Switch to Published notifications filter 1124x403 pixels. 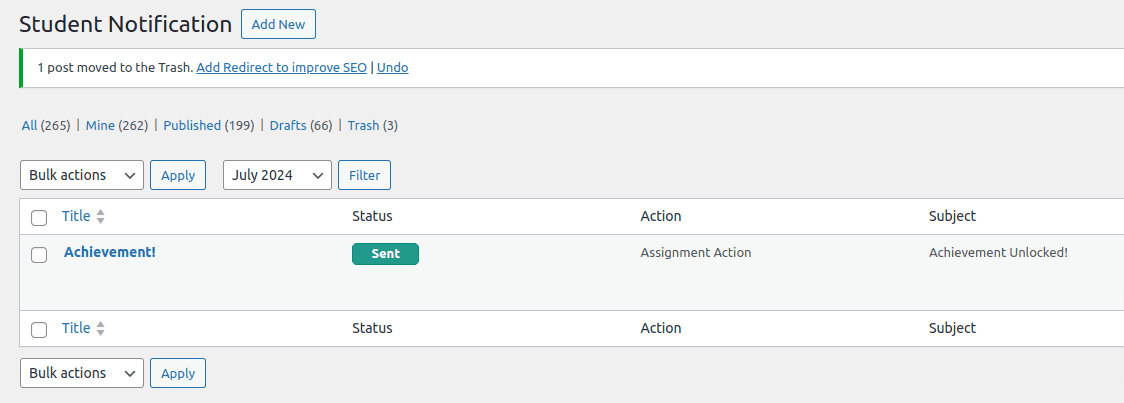point(192,126)
